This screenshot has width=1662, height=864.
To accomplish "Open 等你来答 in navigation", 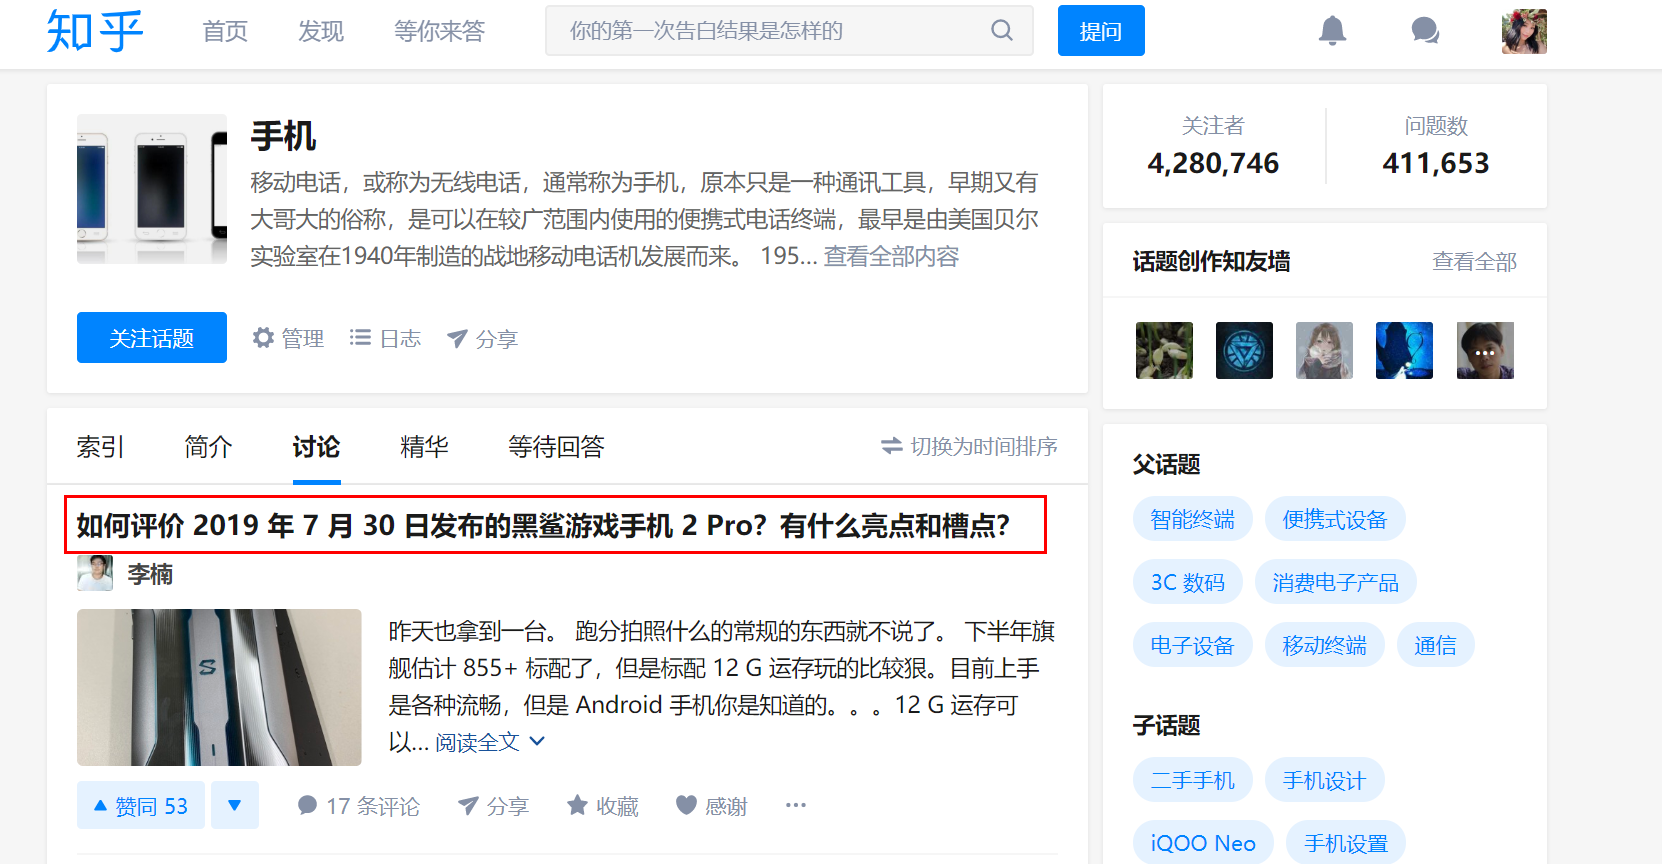I will [x=440, y=31].
